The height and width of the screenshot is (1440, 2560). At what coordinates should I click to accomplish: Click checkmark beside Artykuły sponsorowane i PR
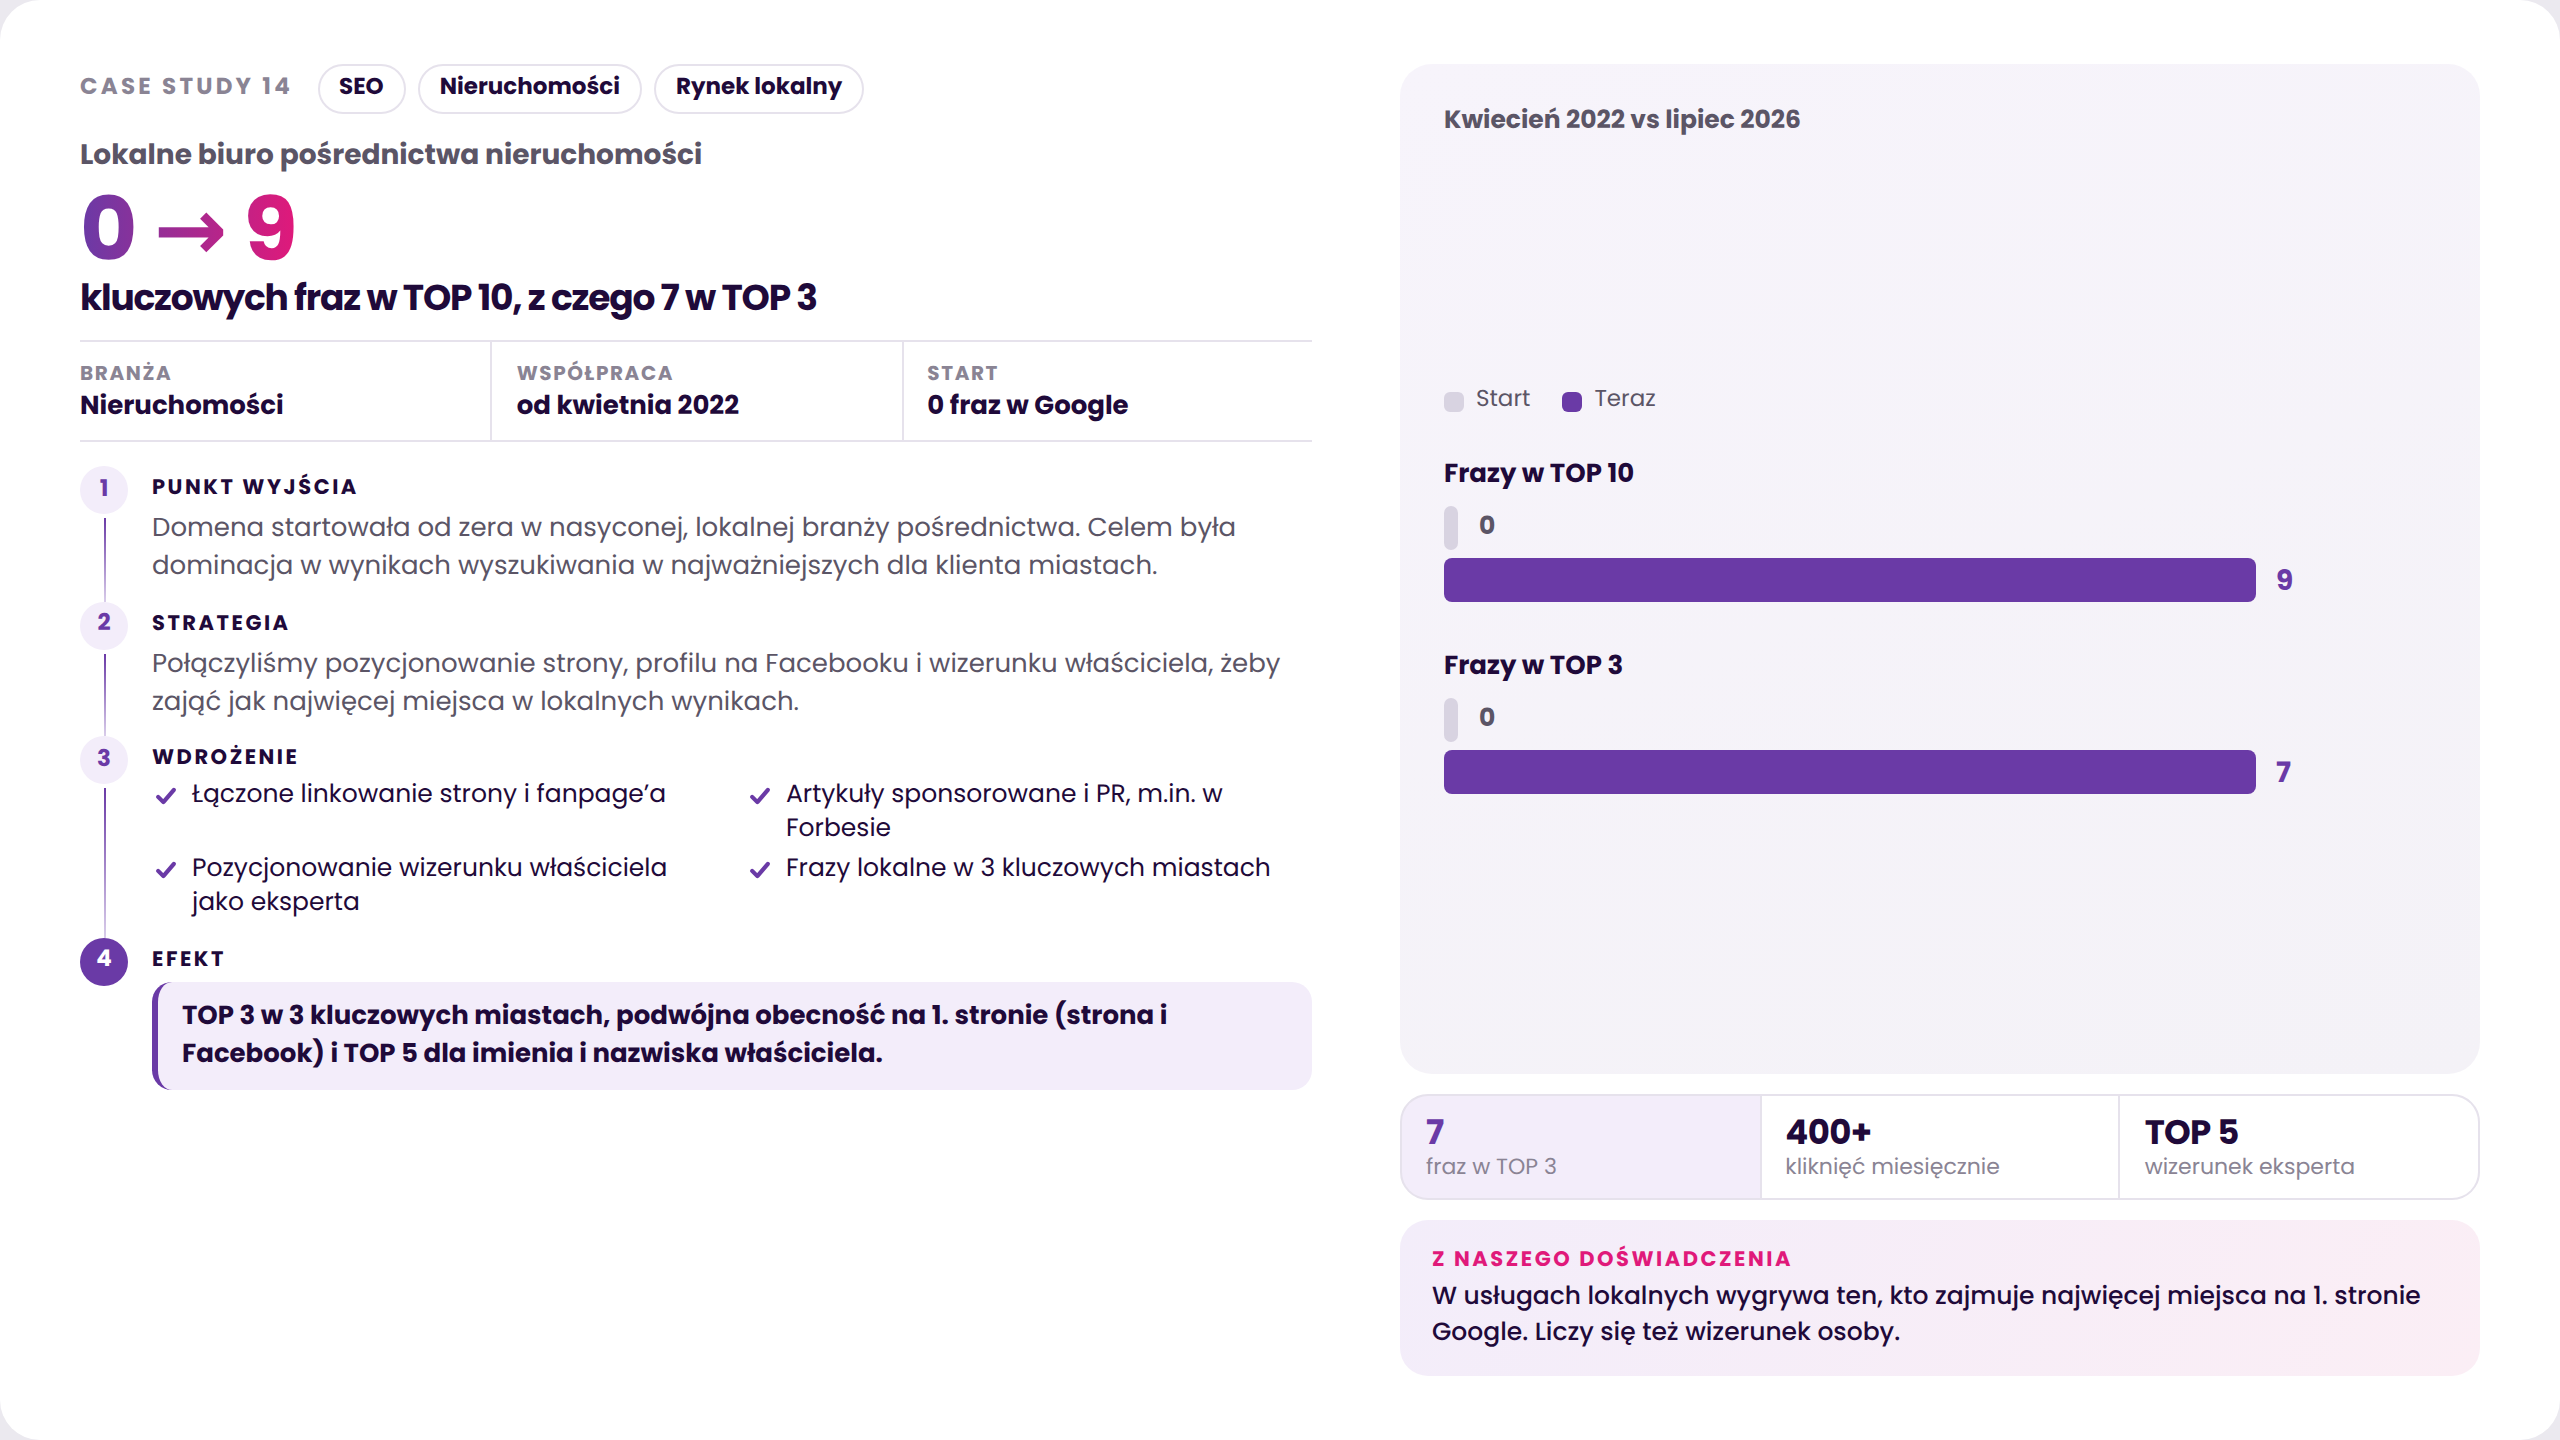coord(760,796)
